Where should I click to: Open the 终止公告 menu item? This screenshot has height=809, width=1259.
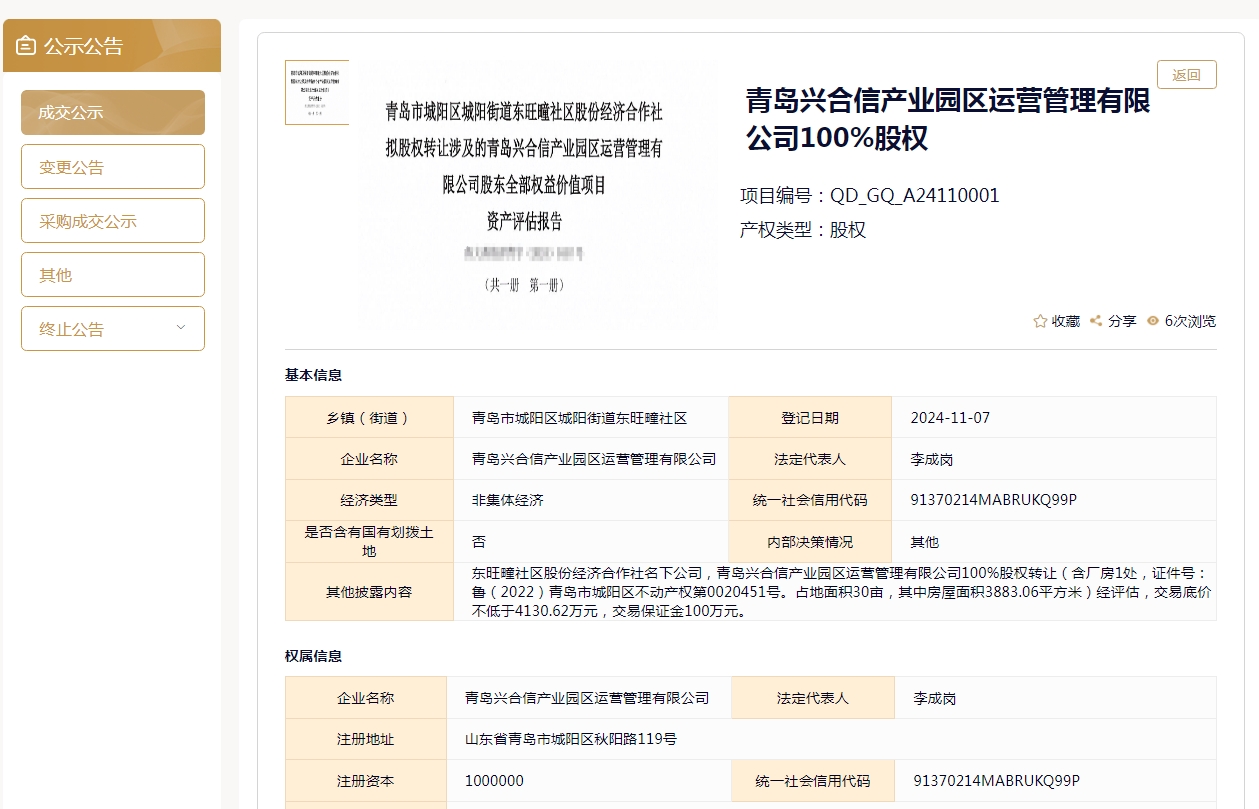pos(113,329)
